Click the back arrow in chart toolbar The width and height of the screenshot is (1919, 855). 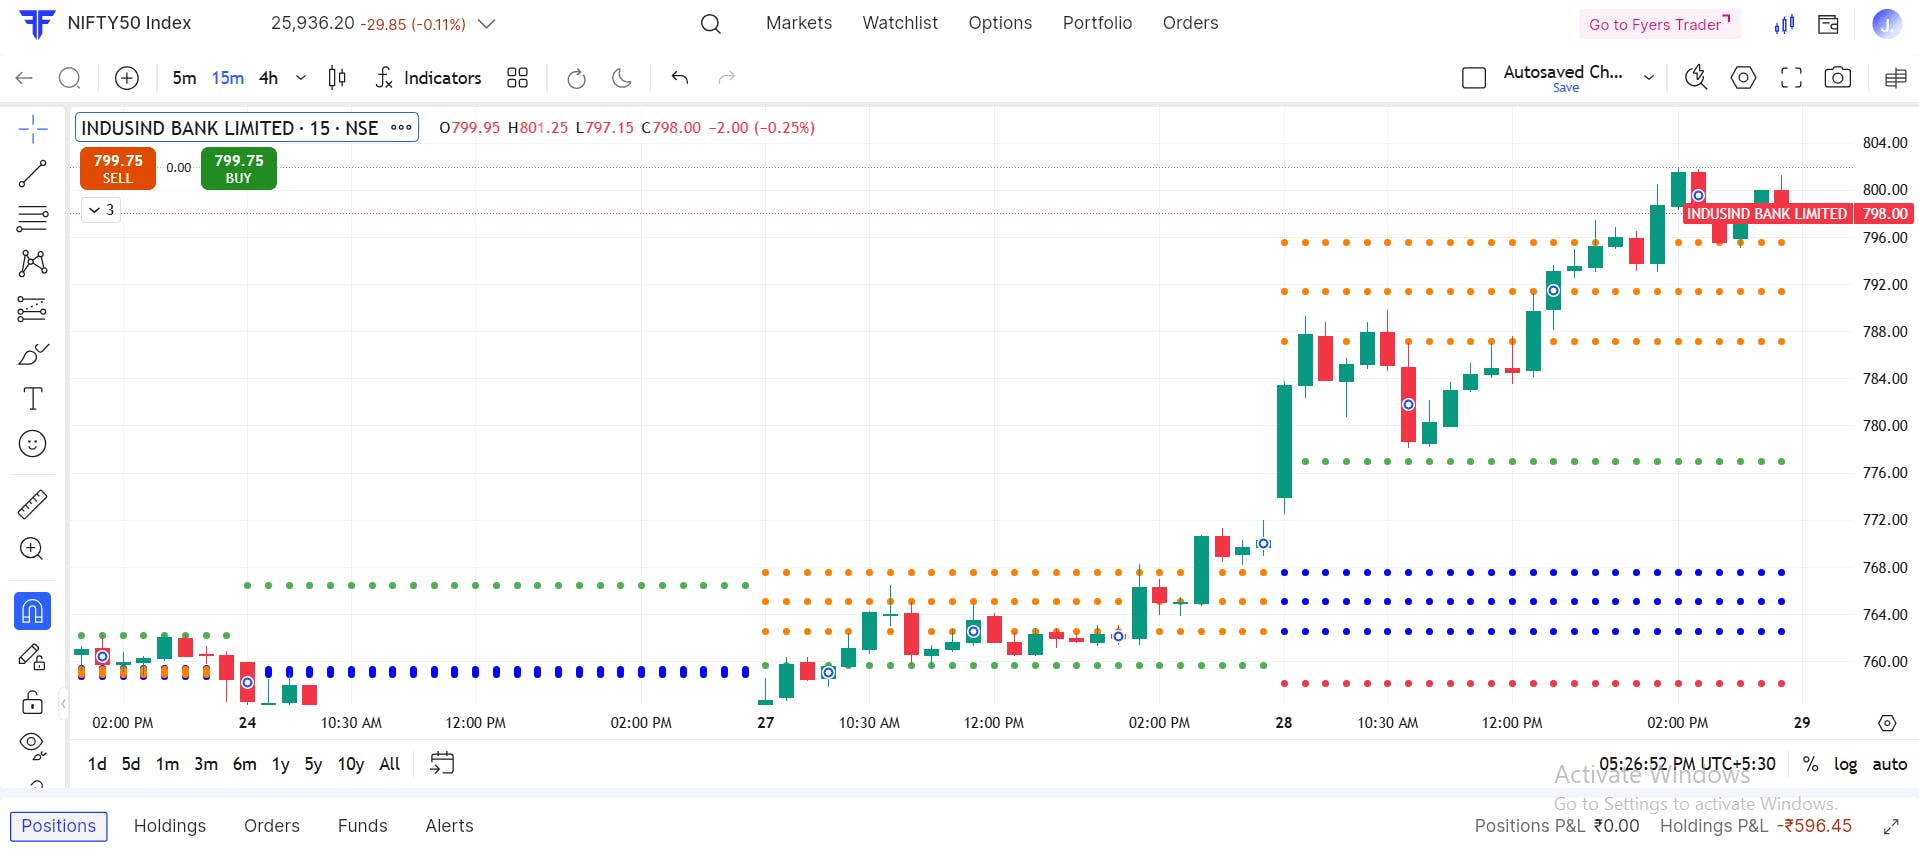tap(24, 78)
